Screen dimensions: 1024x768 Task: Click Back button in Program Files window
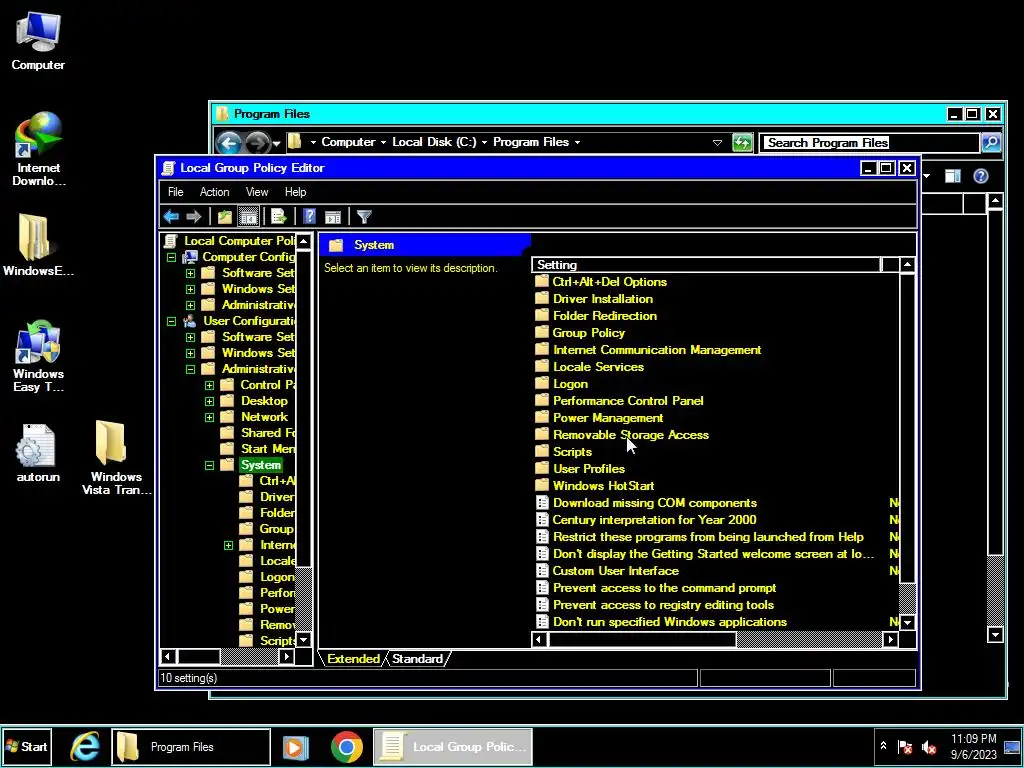point(229,142)
